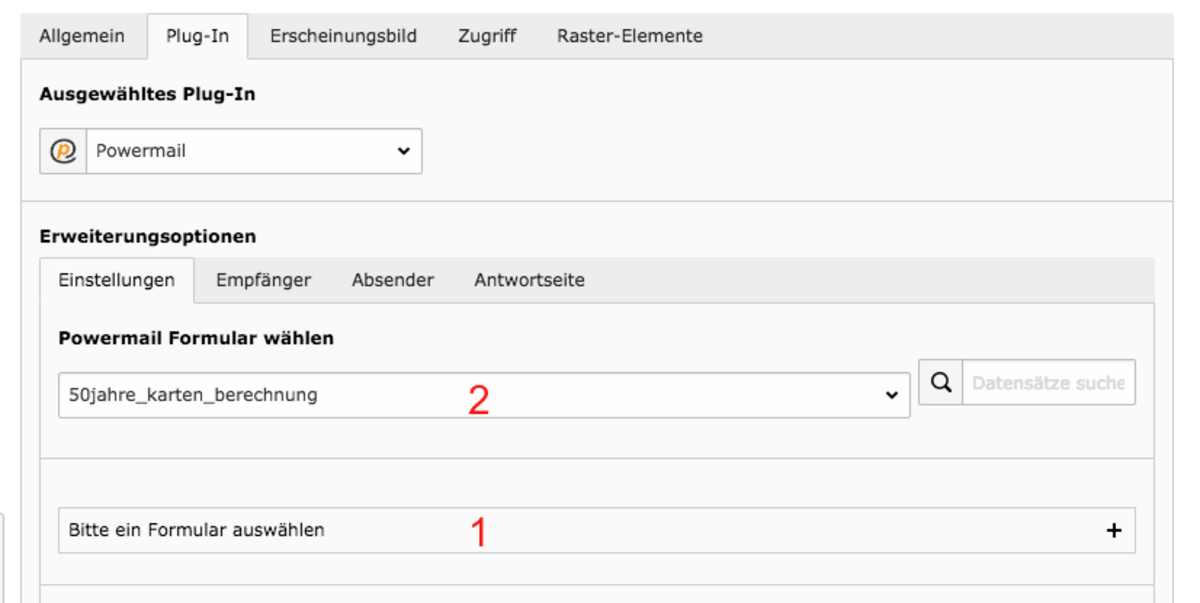Click the plus icon beside Bitte ein Formular auswählen
Screen dimensions: 1200x603
[1114, 530]
